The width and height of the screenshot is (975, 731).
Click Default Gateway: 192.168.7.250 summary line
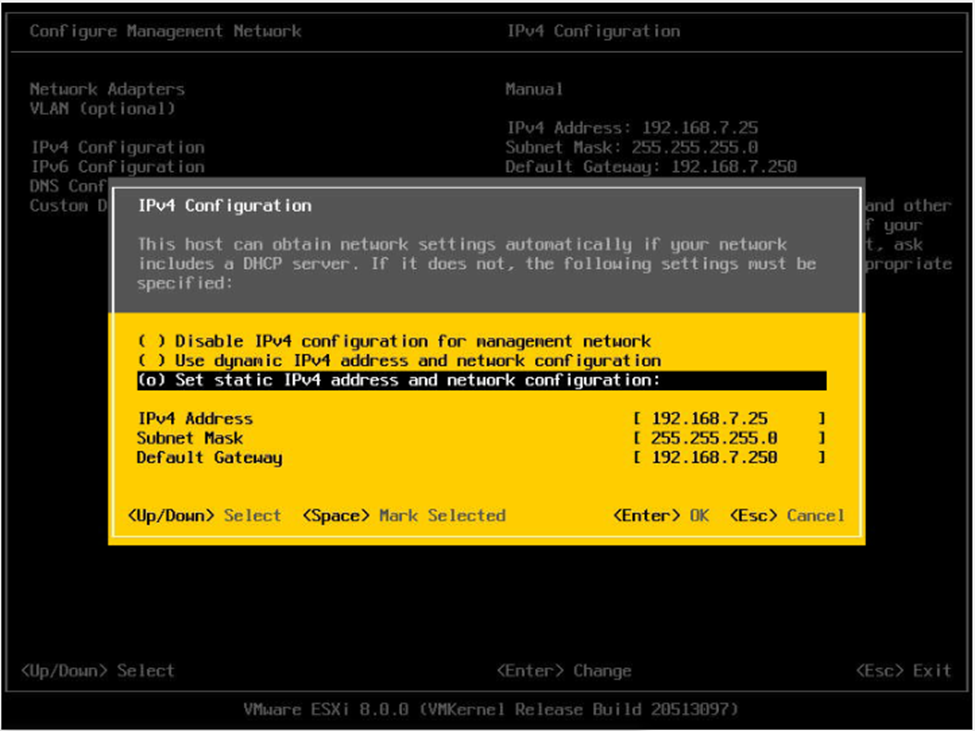651,167
